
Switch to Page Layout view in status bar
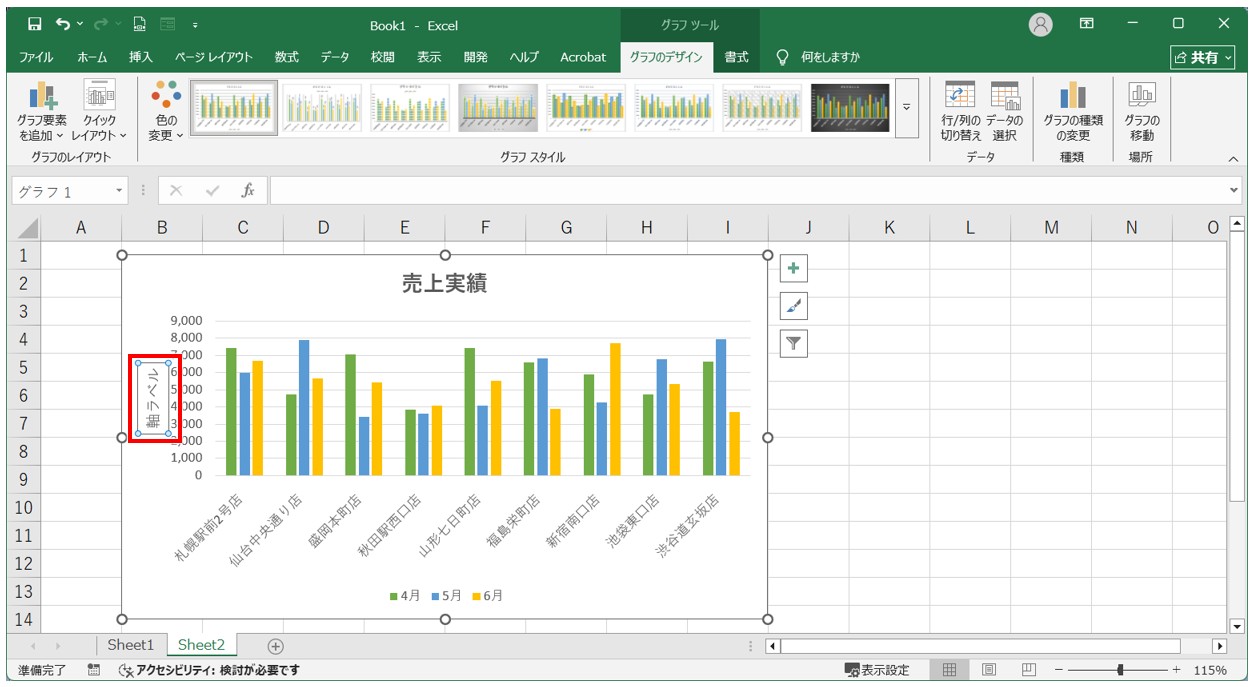[x=989, y=670]
